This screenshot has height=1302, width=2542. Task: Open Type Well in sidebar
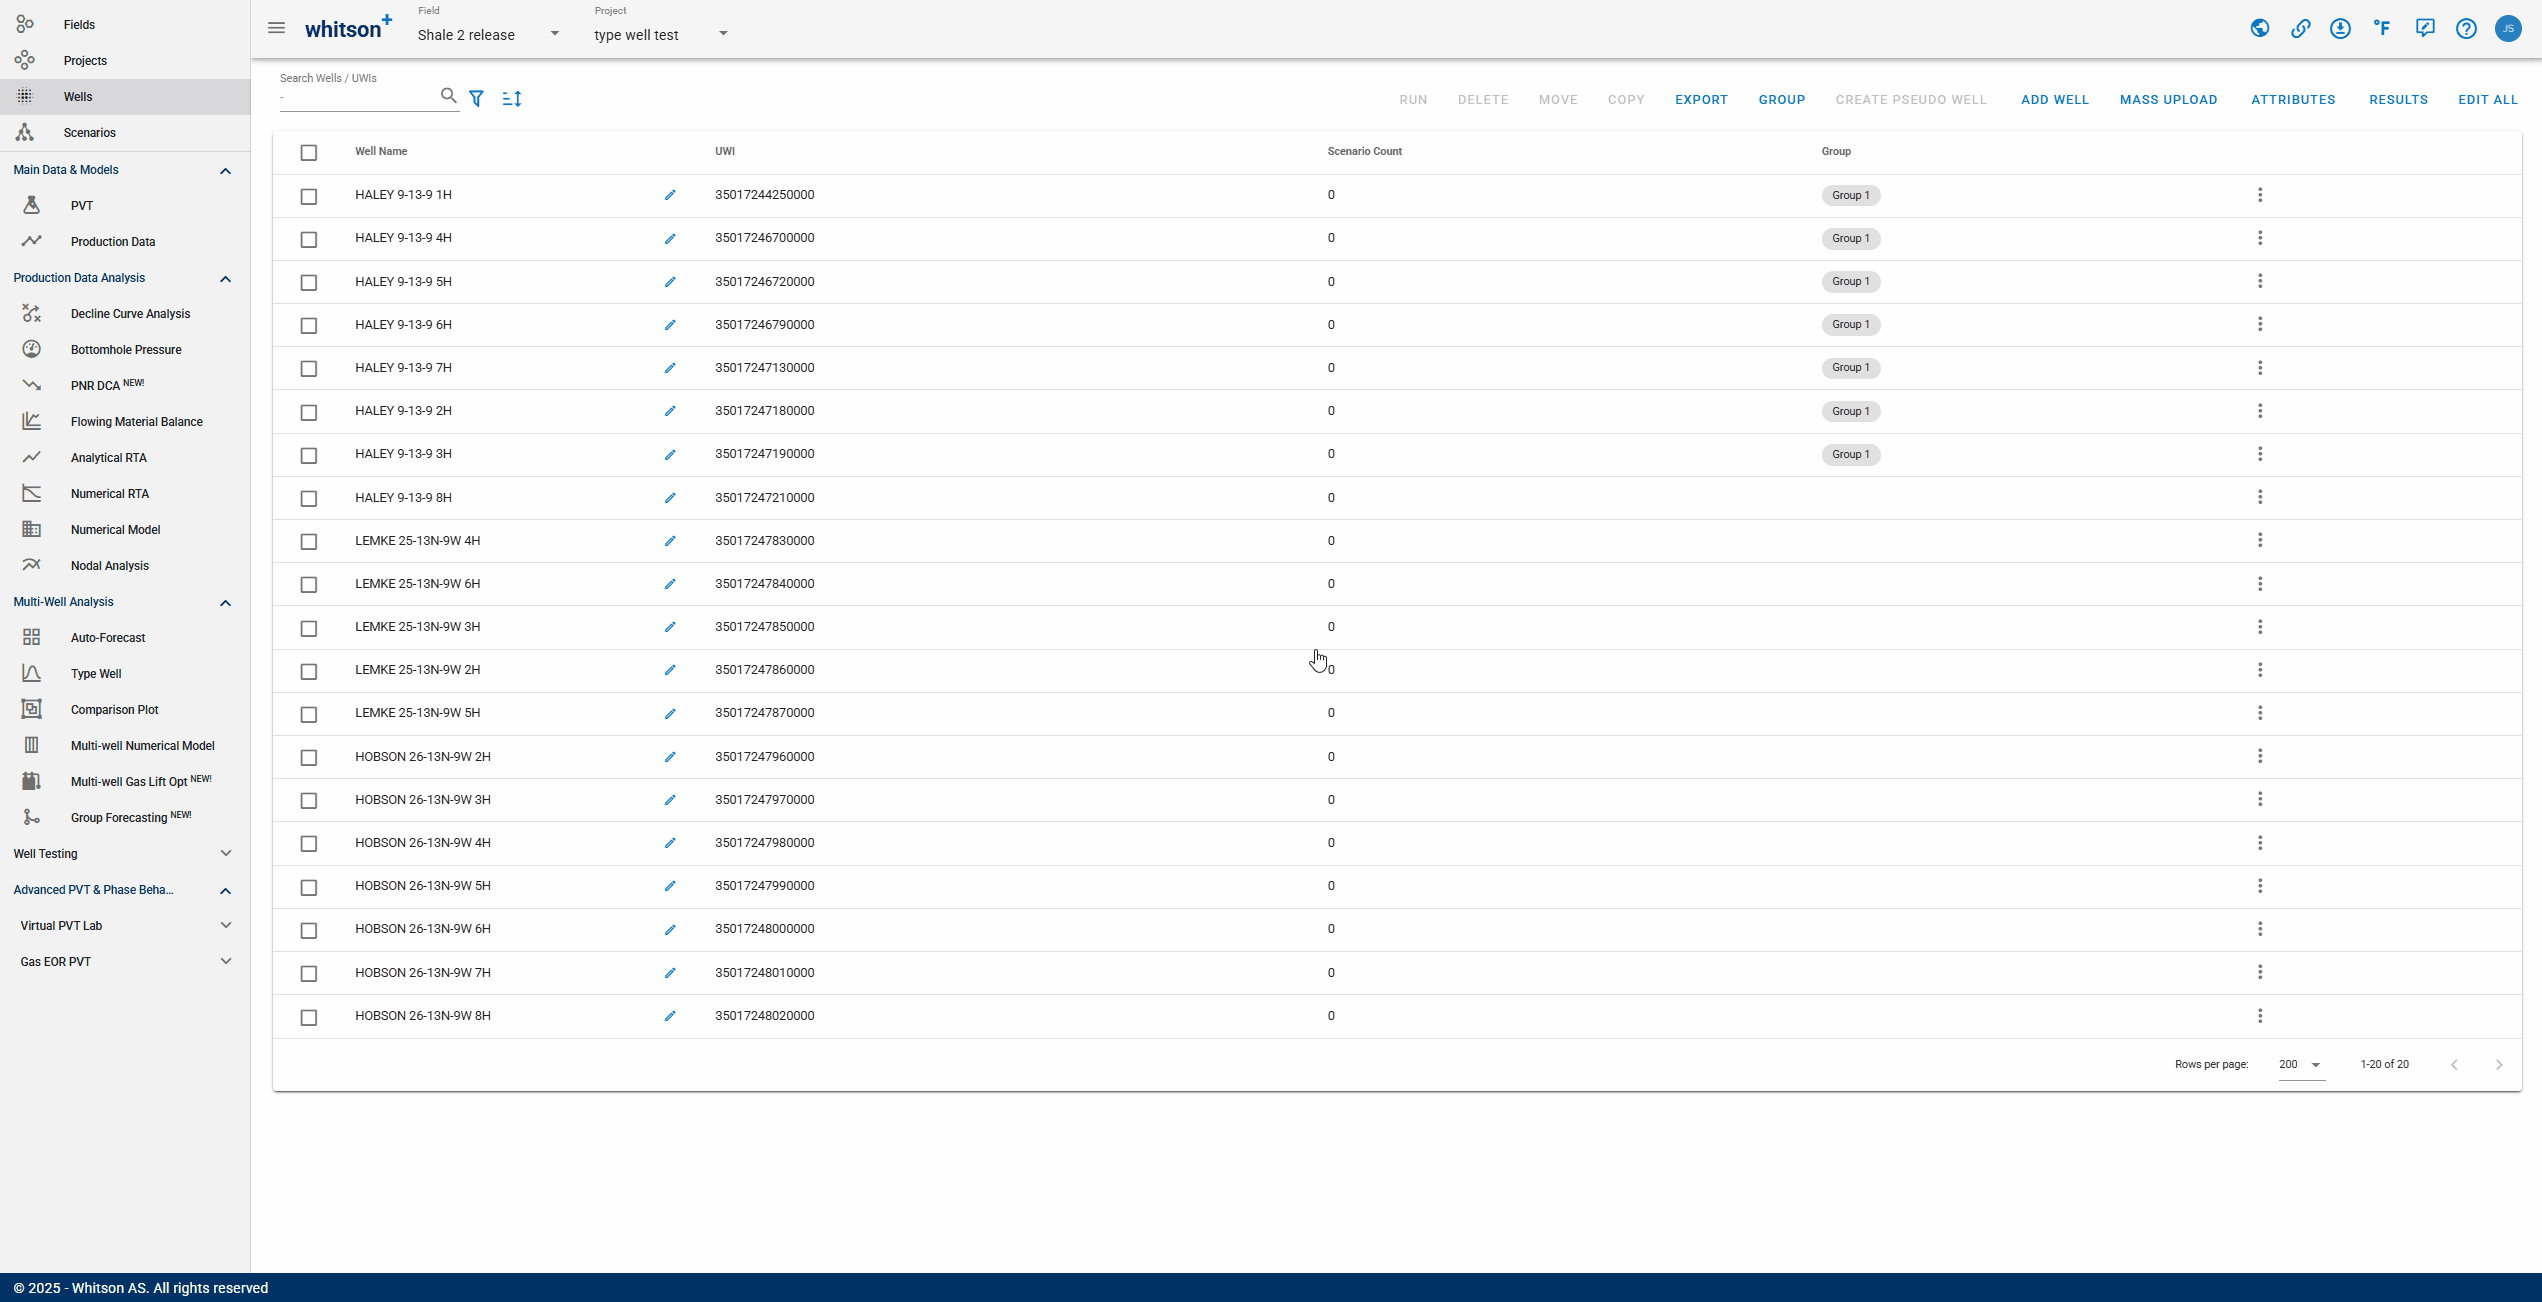point(96,674)
